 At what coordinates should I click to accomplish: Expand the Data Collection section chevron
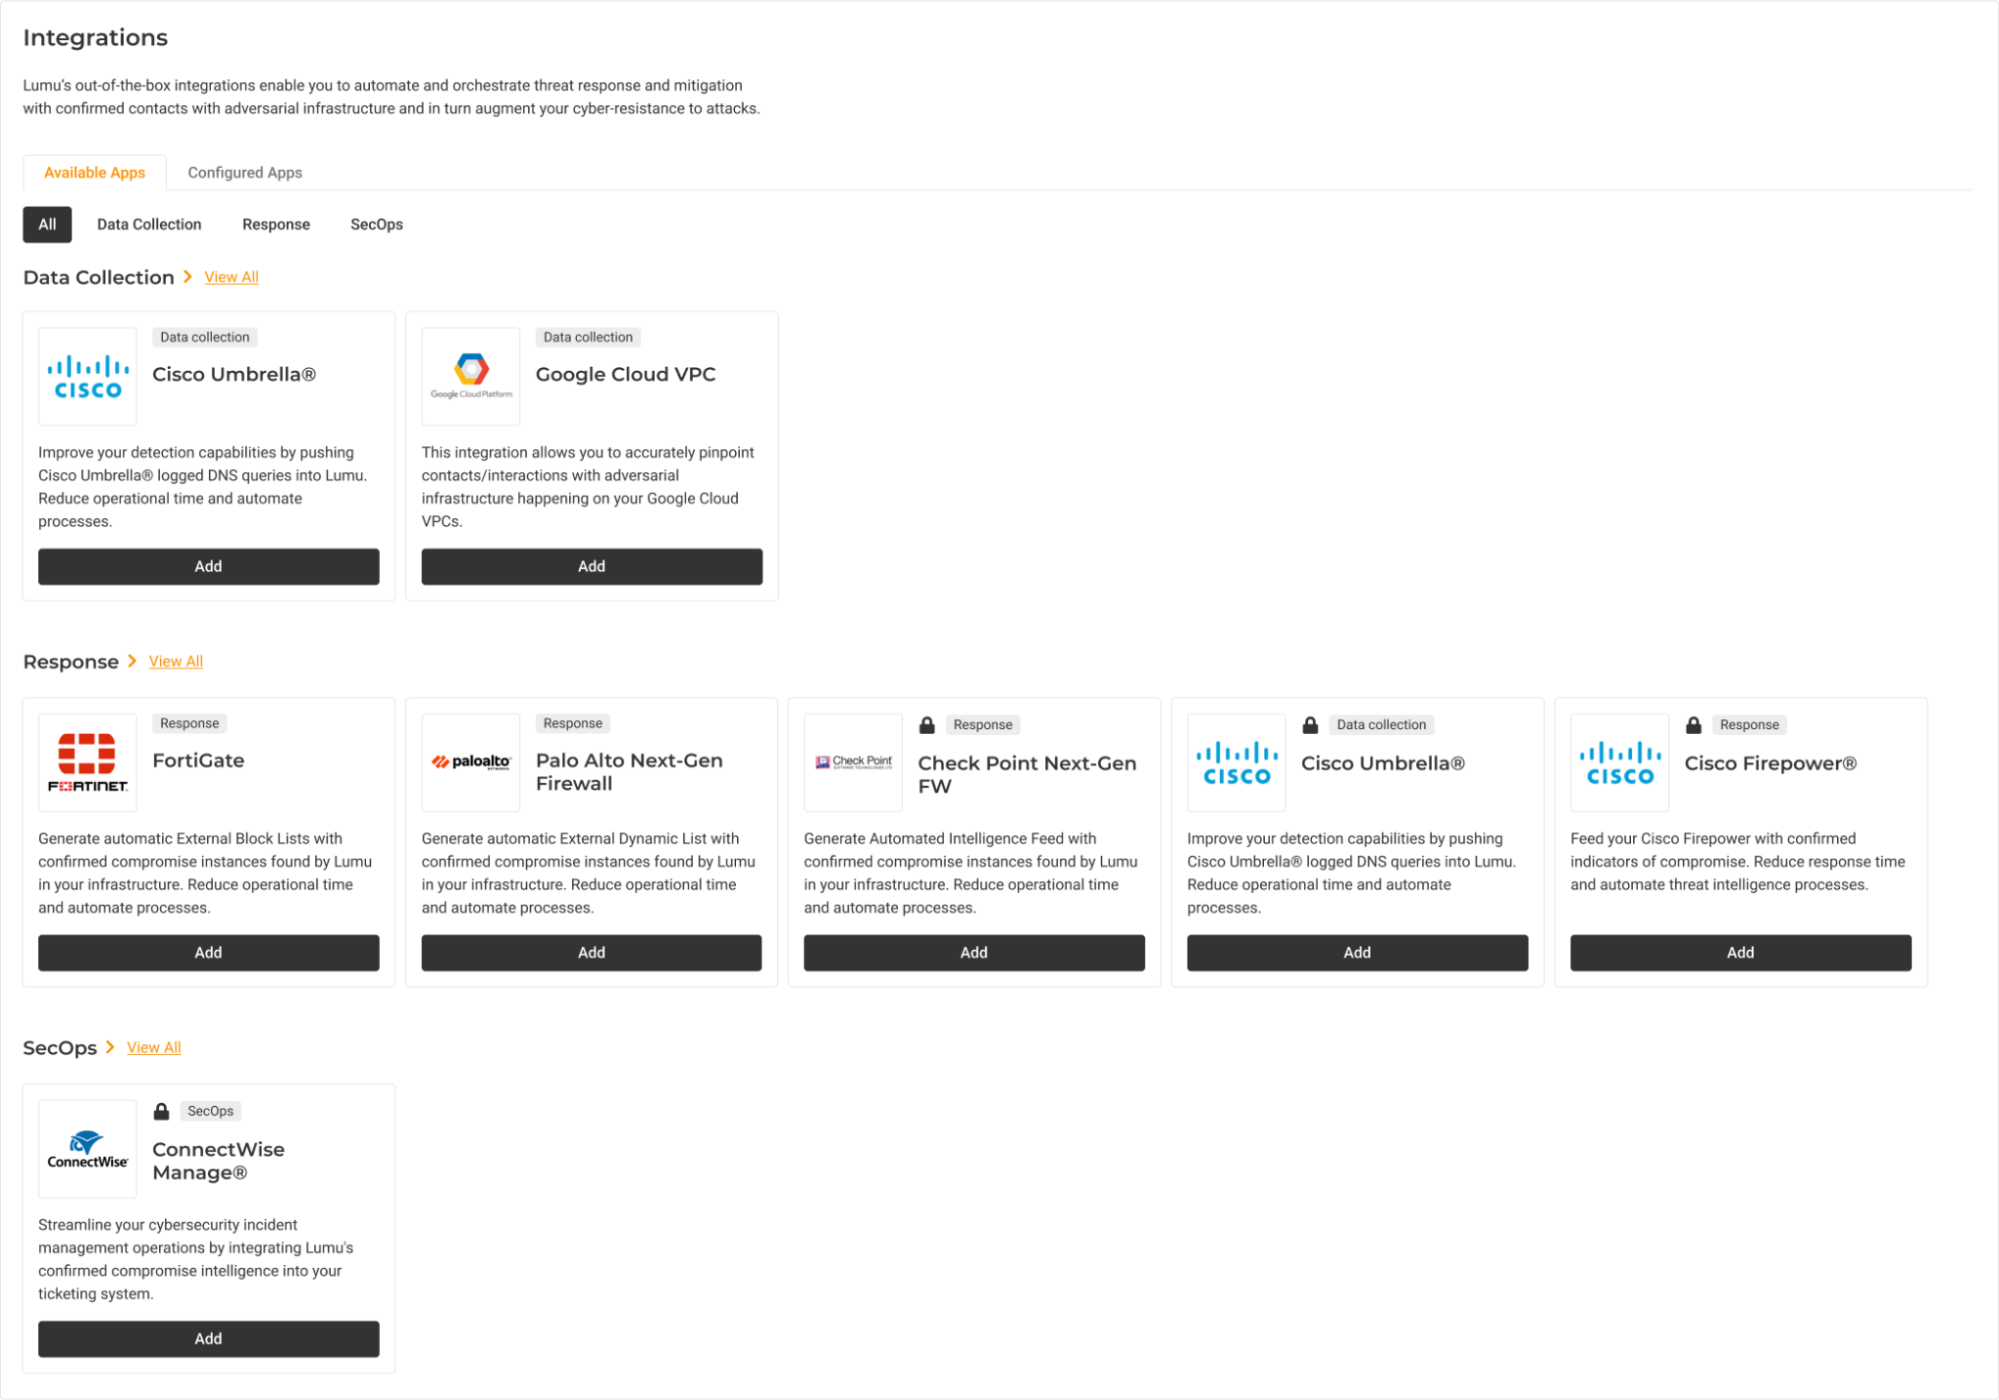[188, 277]
